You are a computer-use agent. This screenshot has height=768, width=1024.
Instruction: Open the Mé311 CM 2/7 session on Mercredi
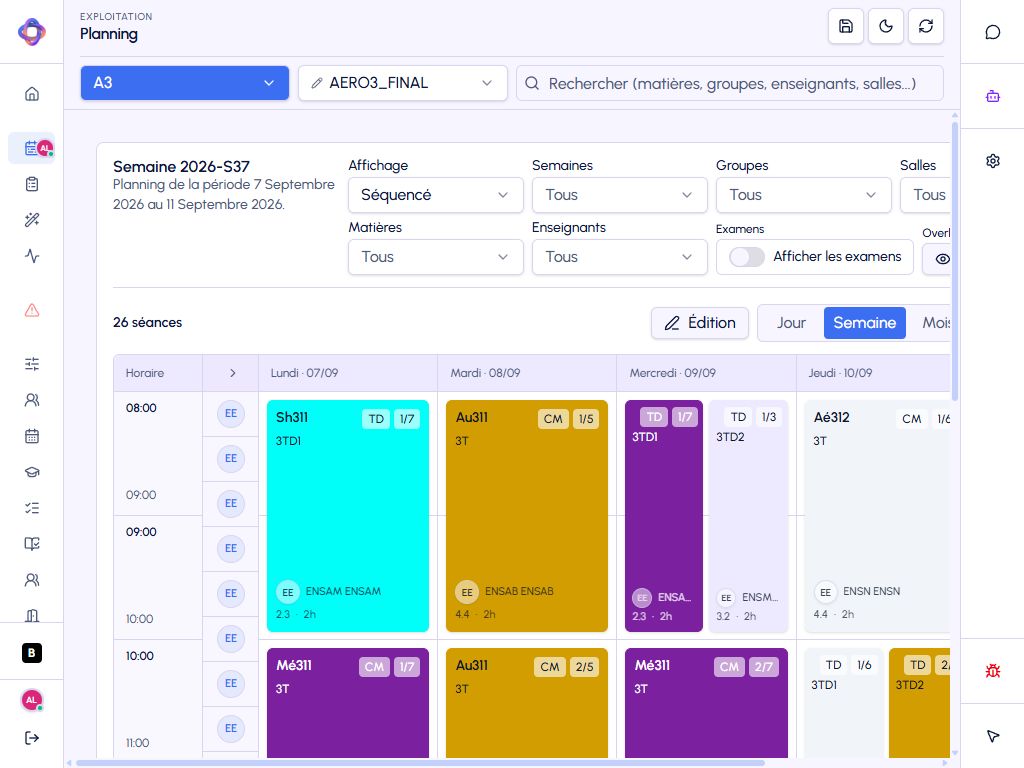[706, 703]
